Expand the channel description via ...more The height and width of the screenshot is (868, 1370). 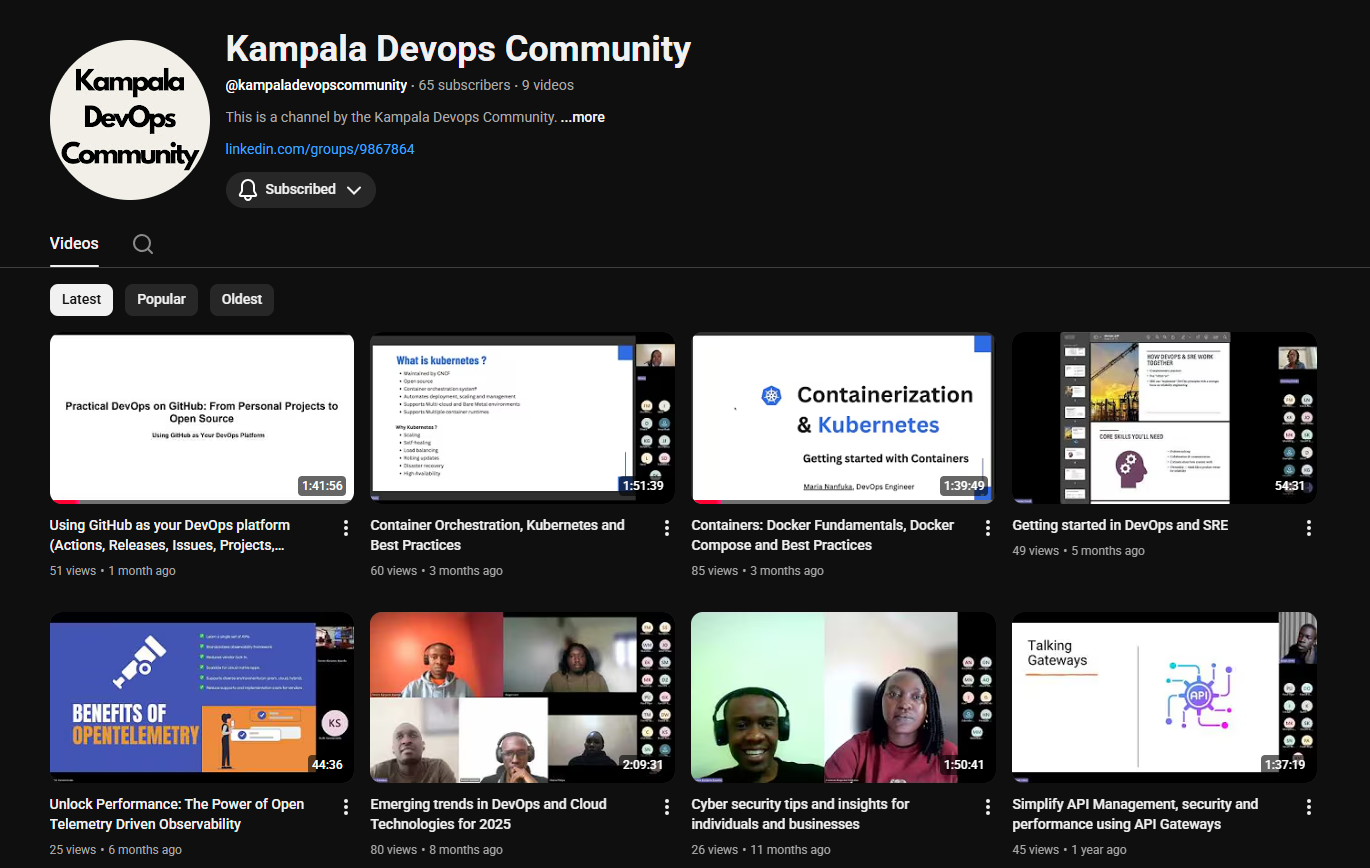point(582,117)
